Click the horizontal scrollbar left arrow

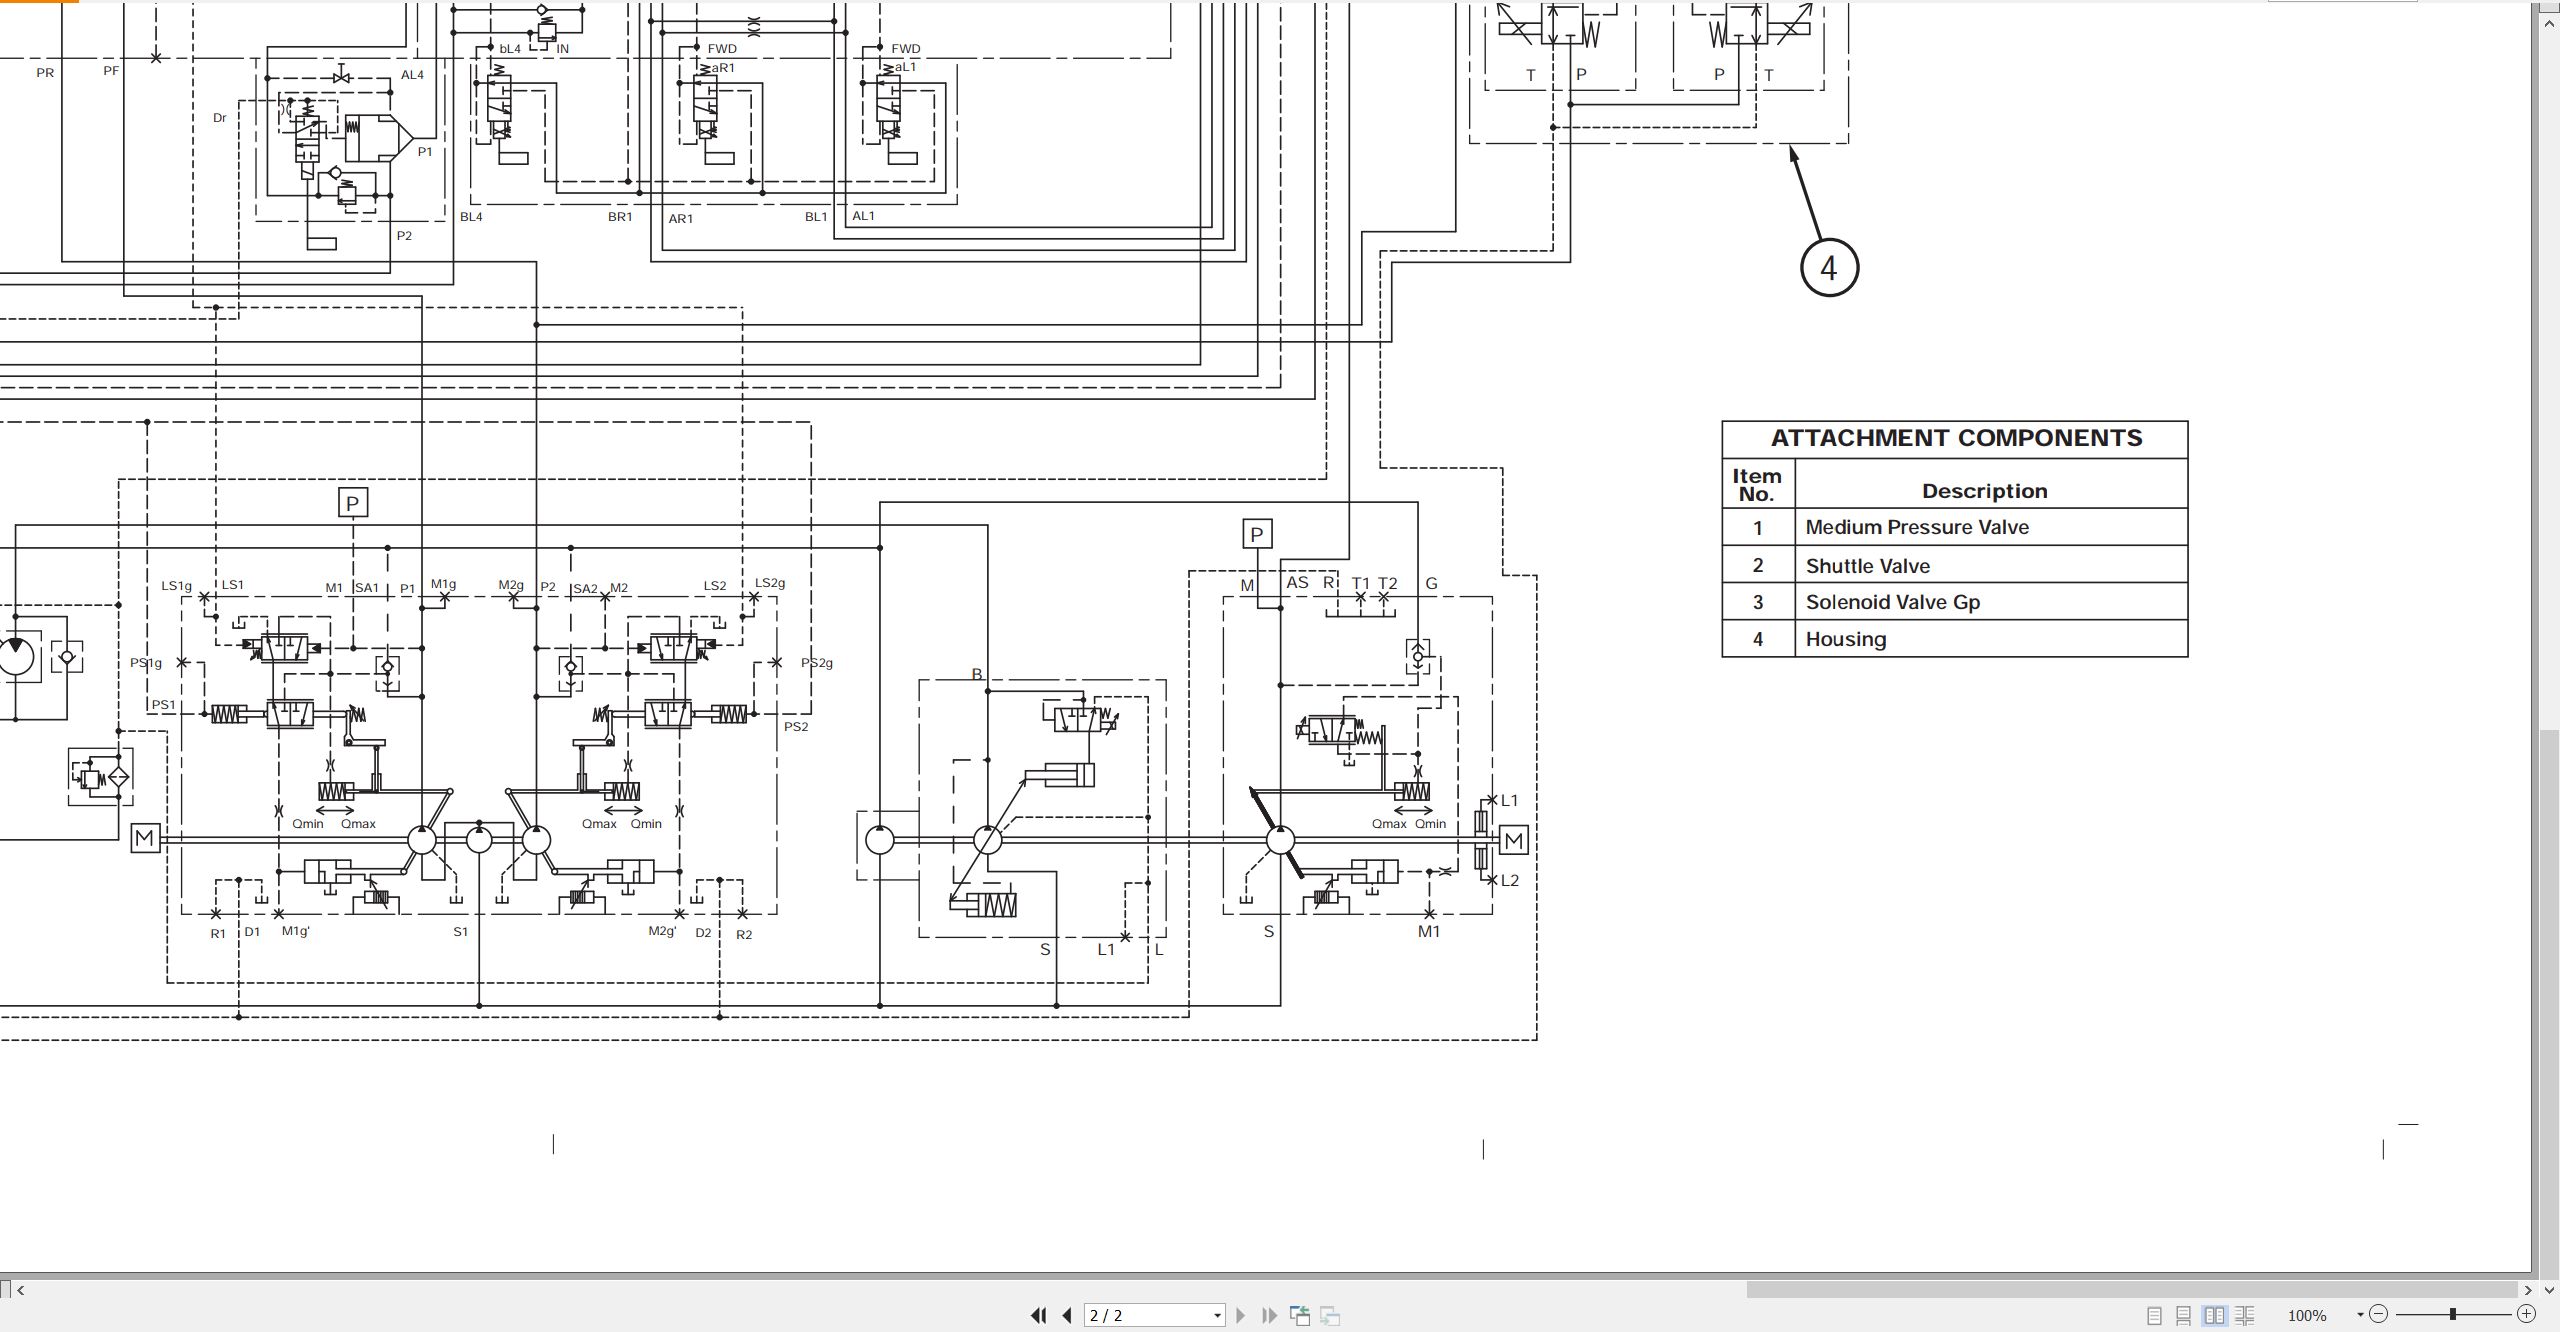coord(20,1290)
